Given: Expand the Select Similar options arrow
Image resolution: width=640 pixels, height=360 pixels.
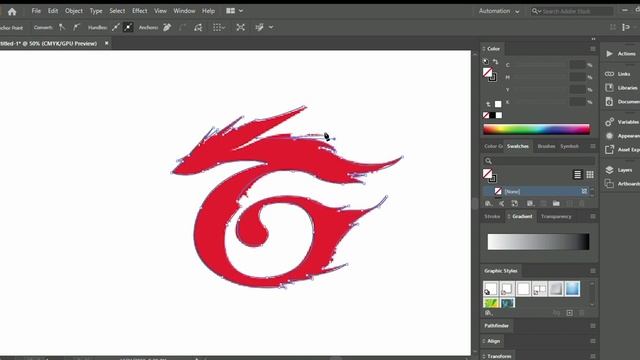Looking at the screenshot, I should [x=271, y=27].
